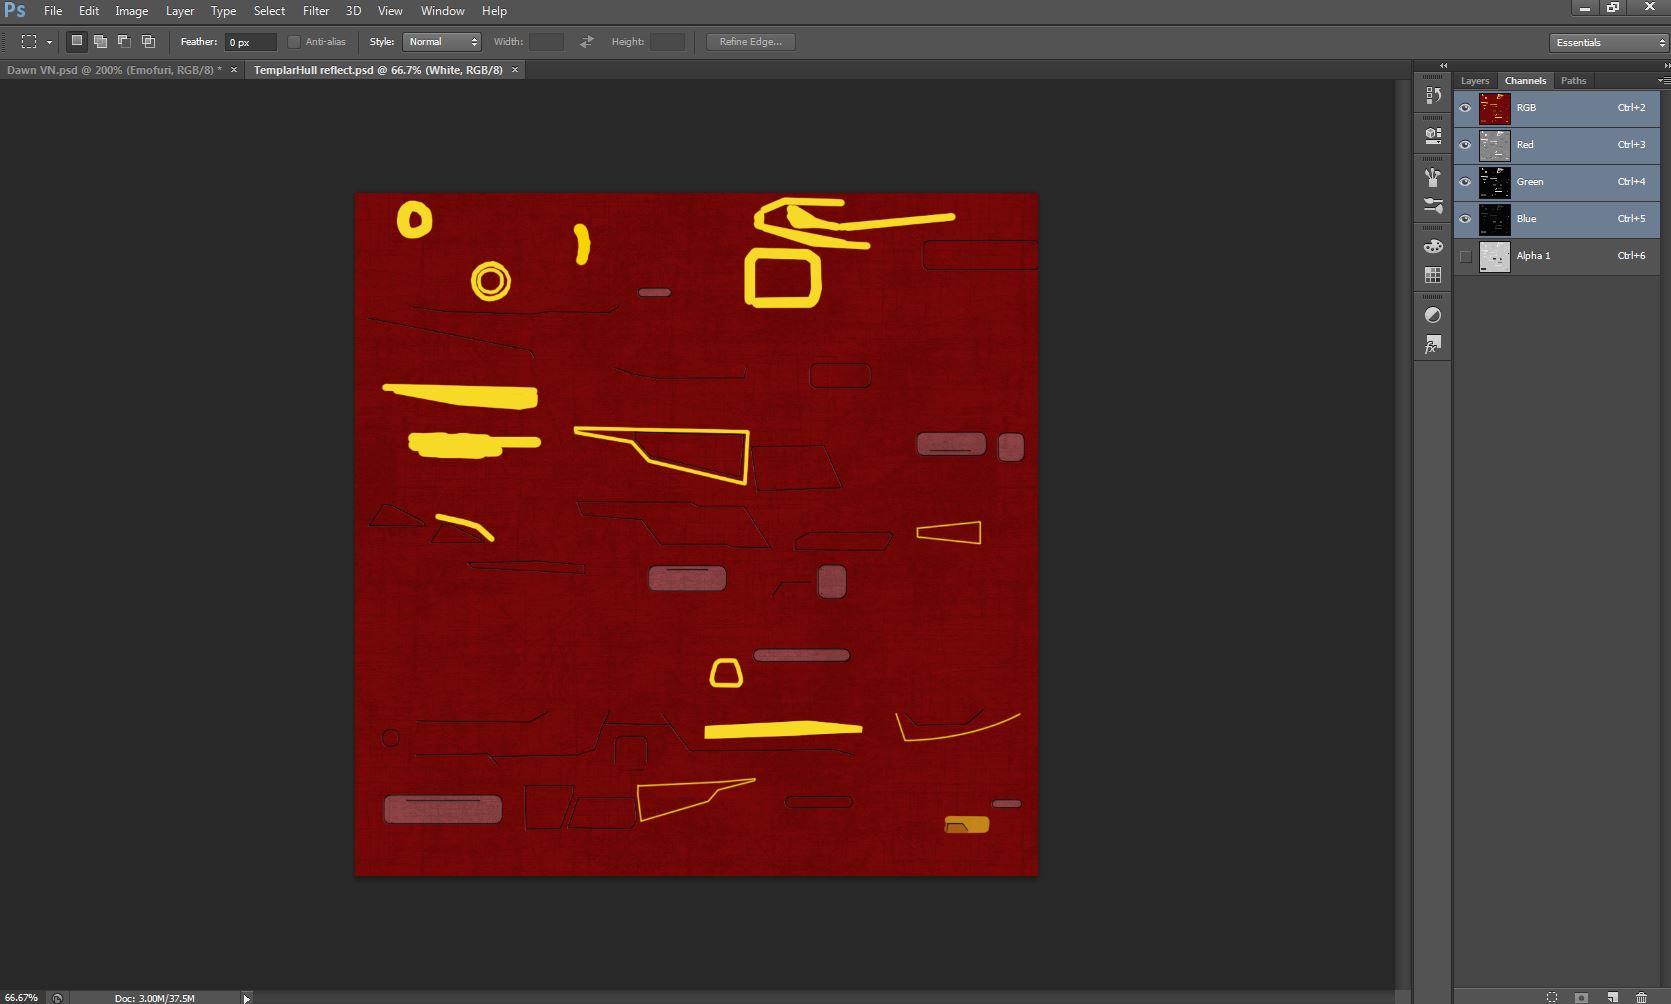Image resolution: width=1671 pixels, height=1004 pixels.
Task: Hide the Green channel
Action: (1465, 182)
